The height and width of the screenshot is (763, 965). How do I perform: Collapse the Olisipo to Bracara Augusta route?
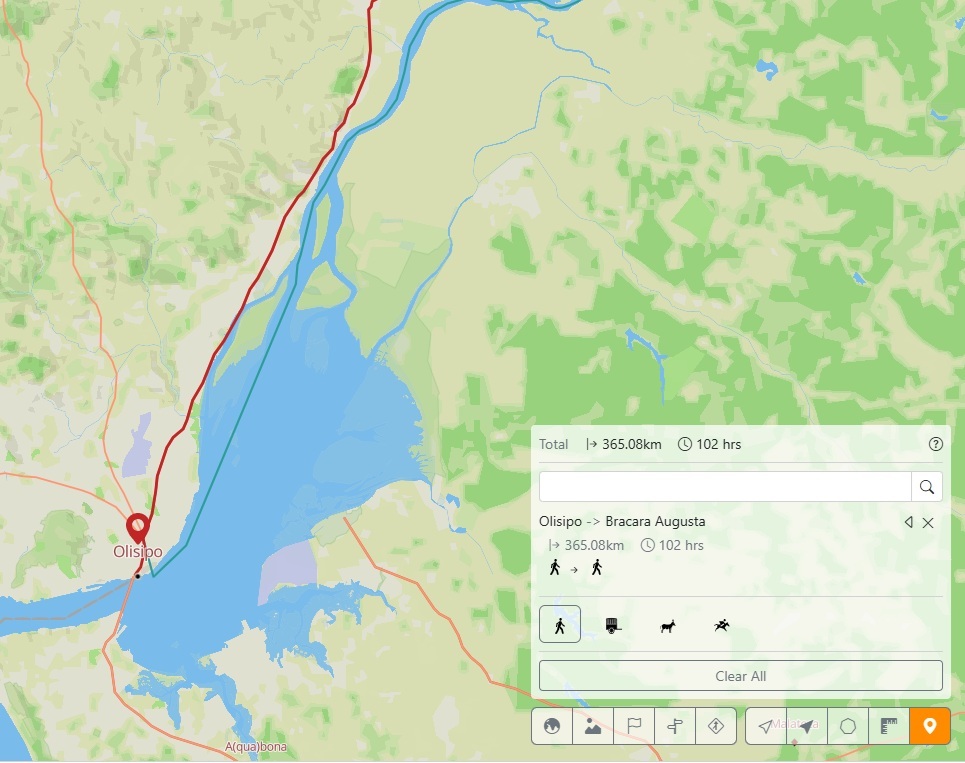(908, 522)
